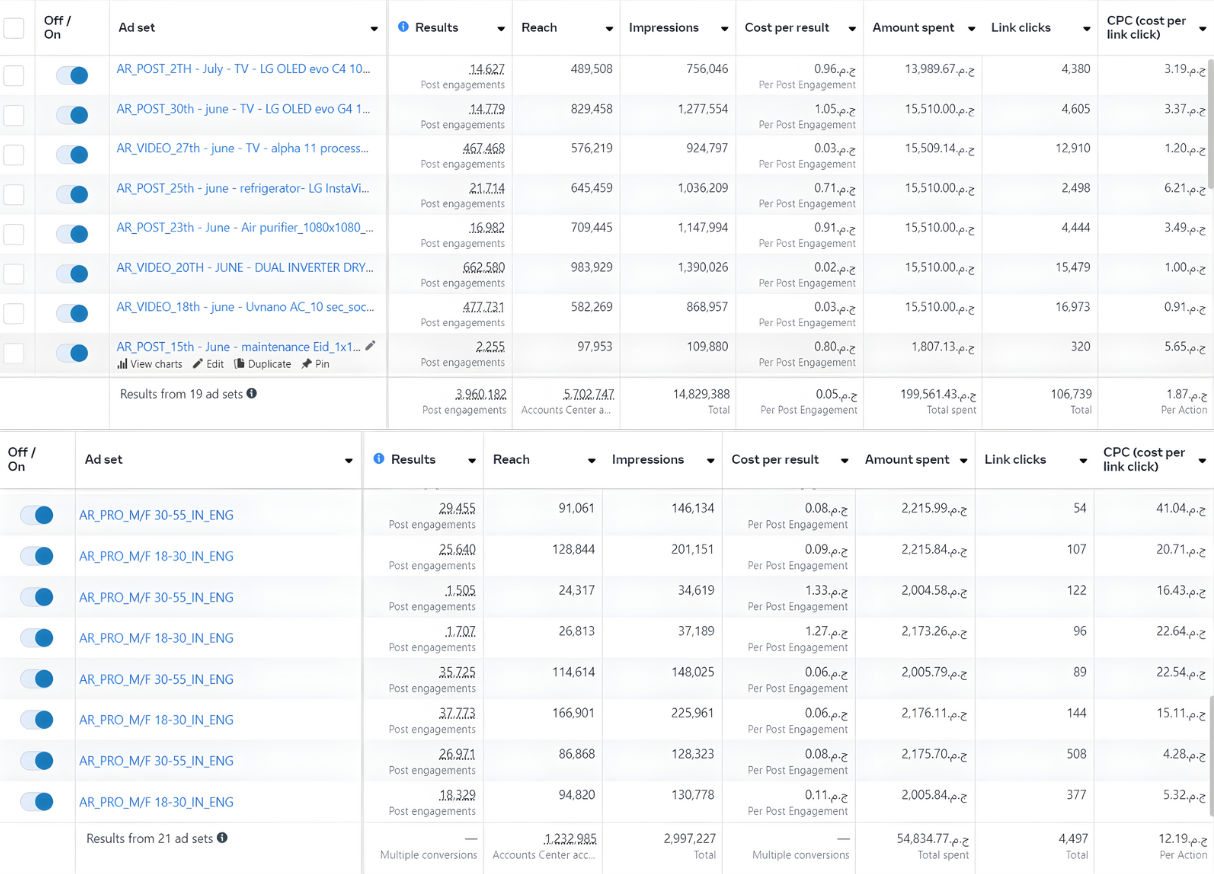
Task: Click info icon beside Results header in lower table
Action: click(x=379, y=459)
